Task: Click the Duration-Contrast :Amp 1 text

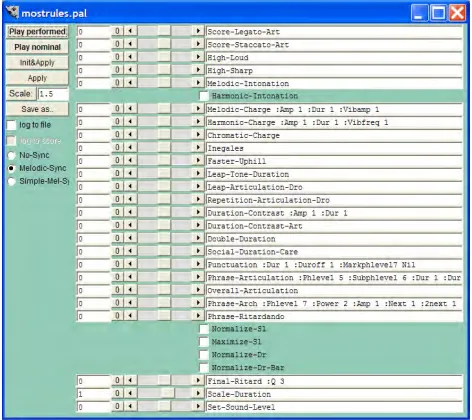Action: (261, 213)
